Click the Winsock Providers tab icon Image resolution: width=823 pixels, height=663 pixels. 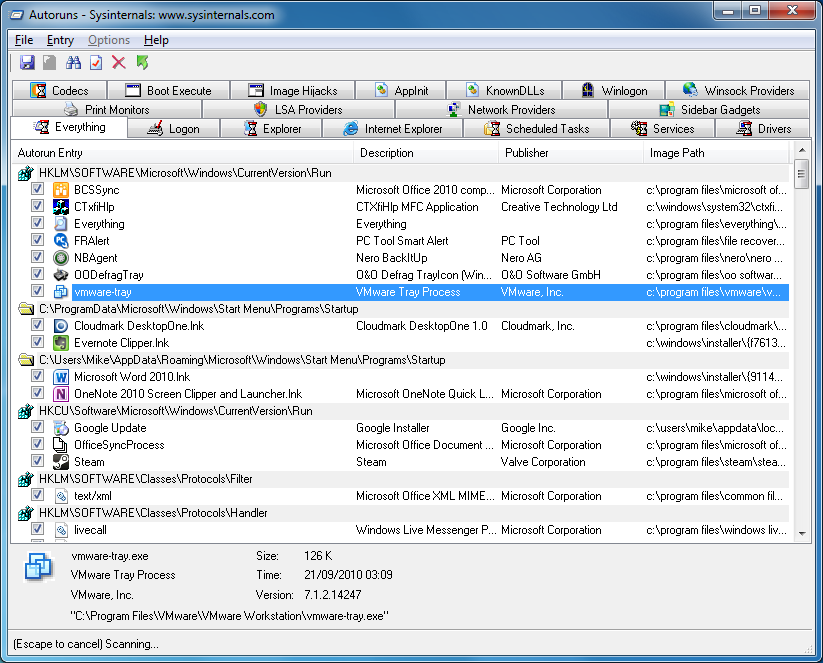point(687,89)
